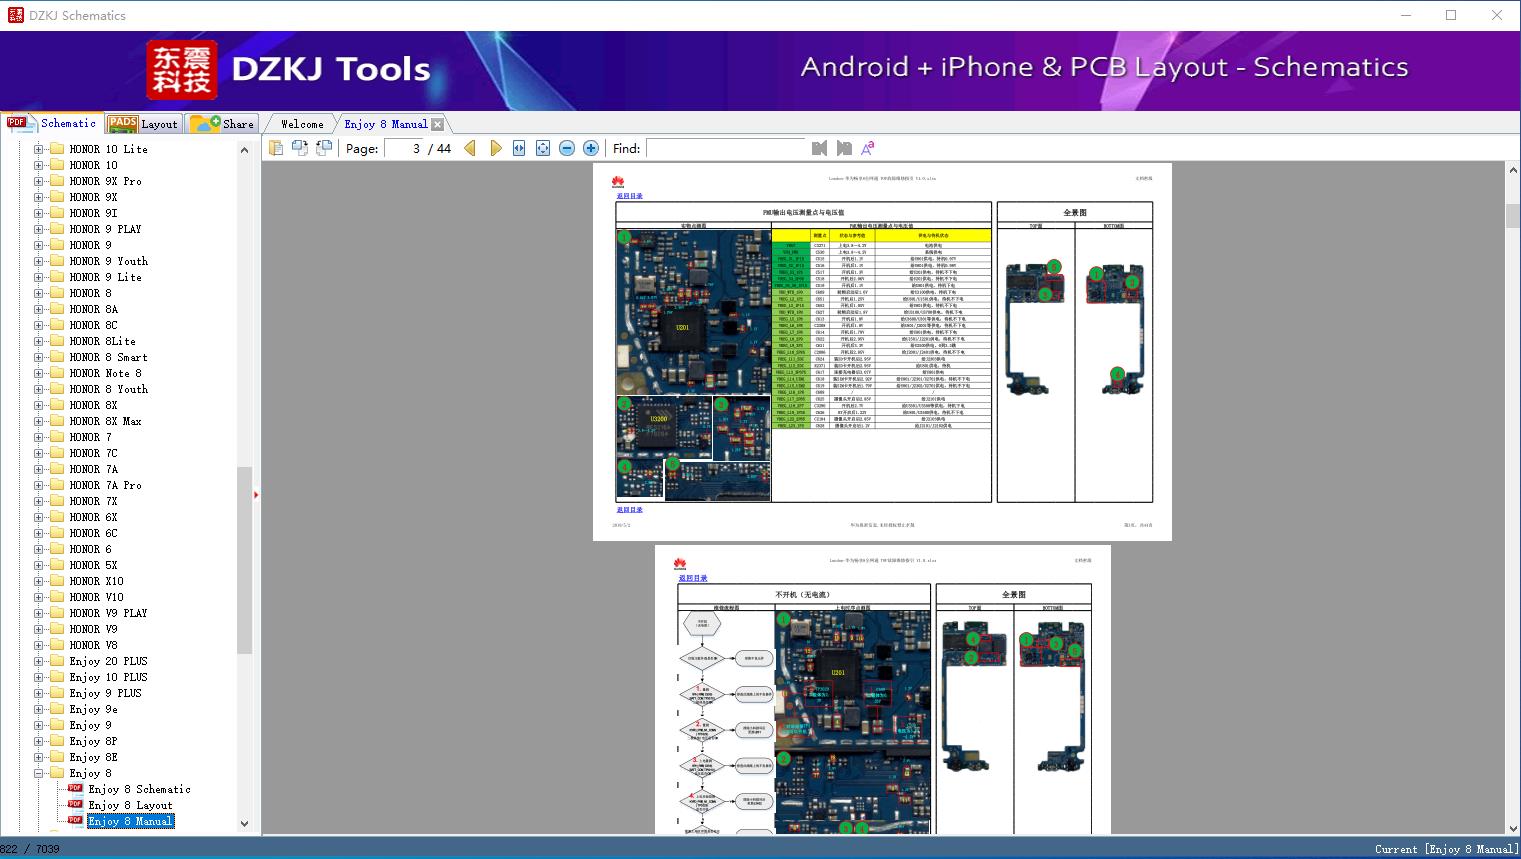Click the fit page icon
The height and width of the screenshot is (859, 1521).
click(543, 148)
